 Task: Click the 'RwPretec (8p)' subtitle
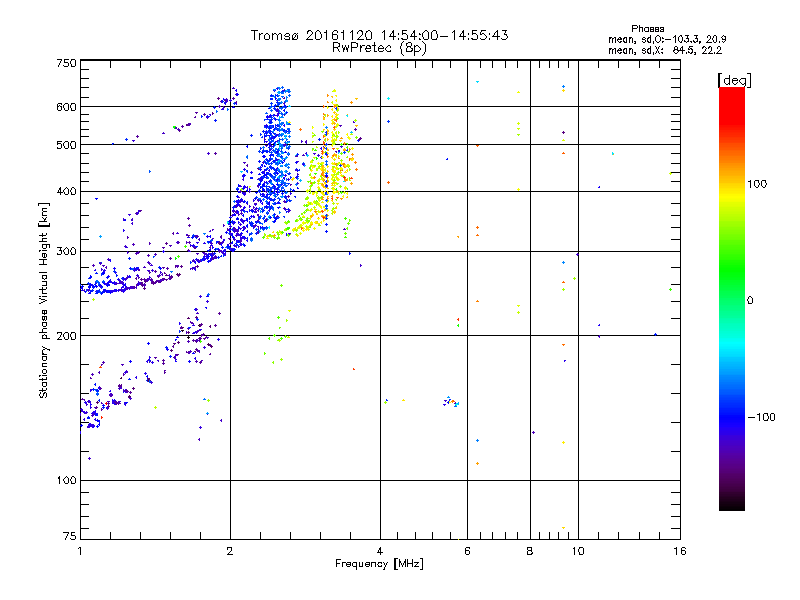click(x=379, y=48)
